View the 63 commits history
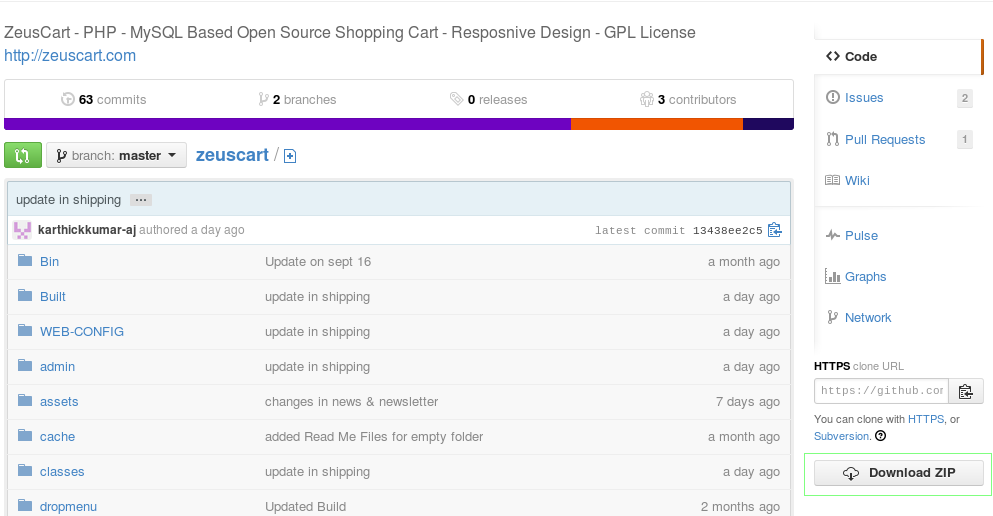This screenshot has width=993, height=516. (x=104, y=99)
